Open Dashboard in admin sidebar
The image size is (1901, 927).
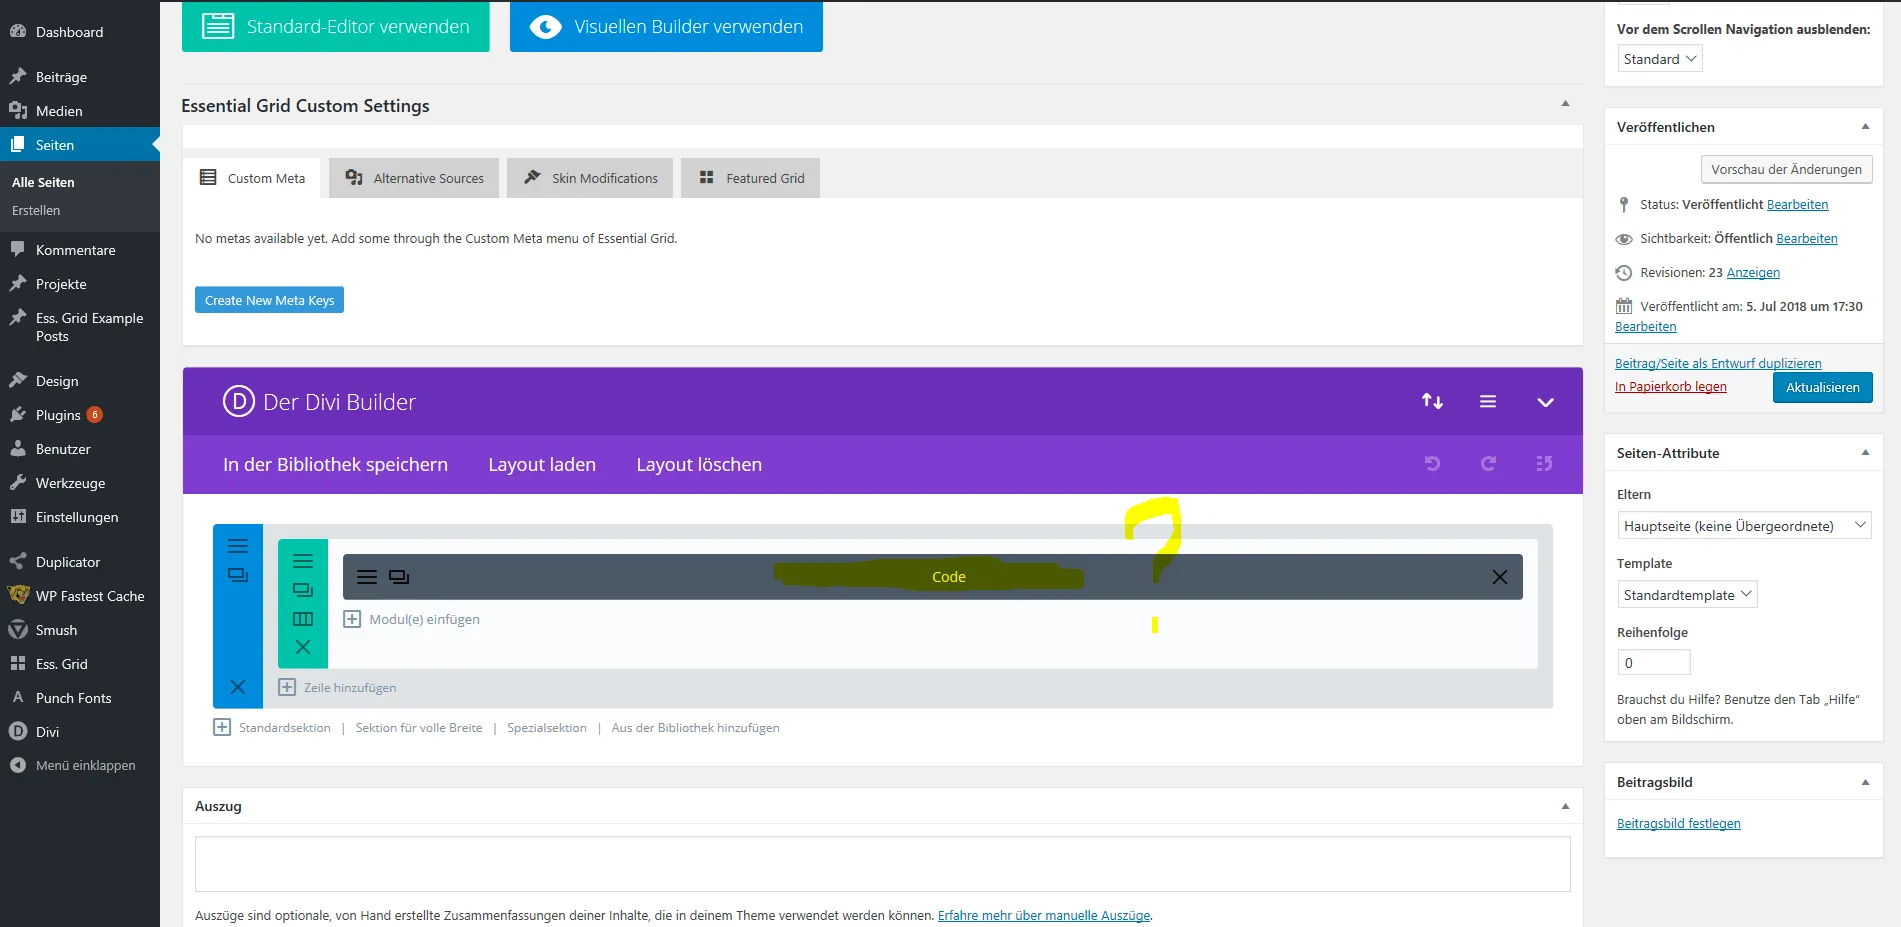point(80,32)
